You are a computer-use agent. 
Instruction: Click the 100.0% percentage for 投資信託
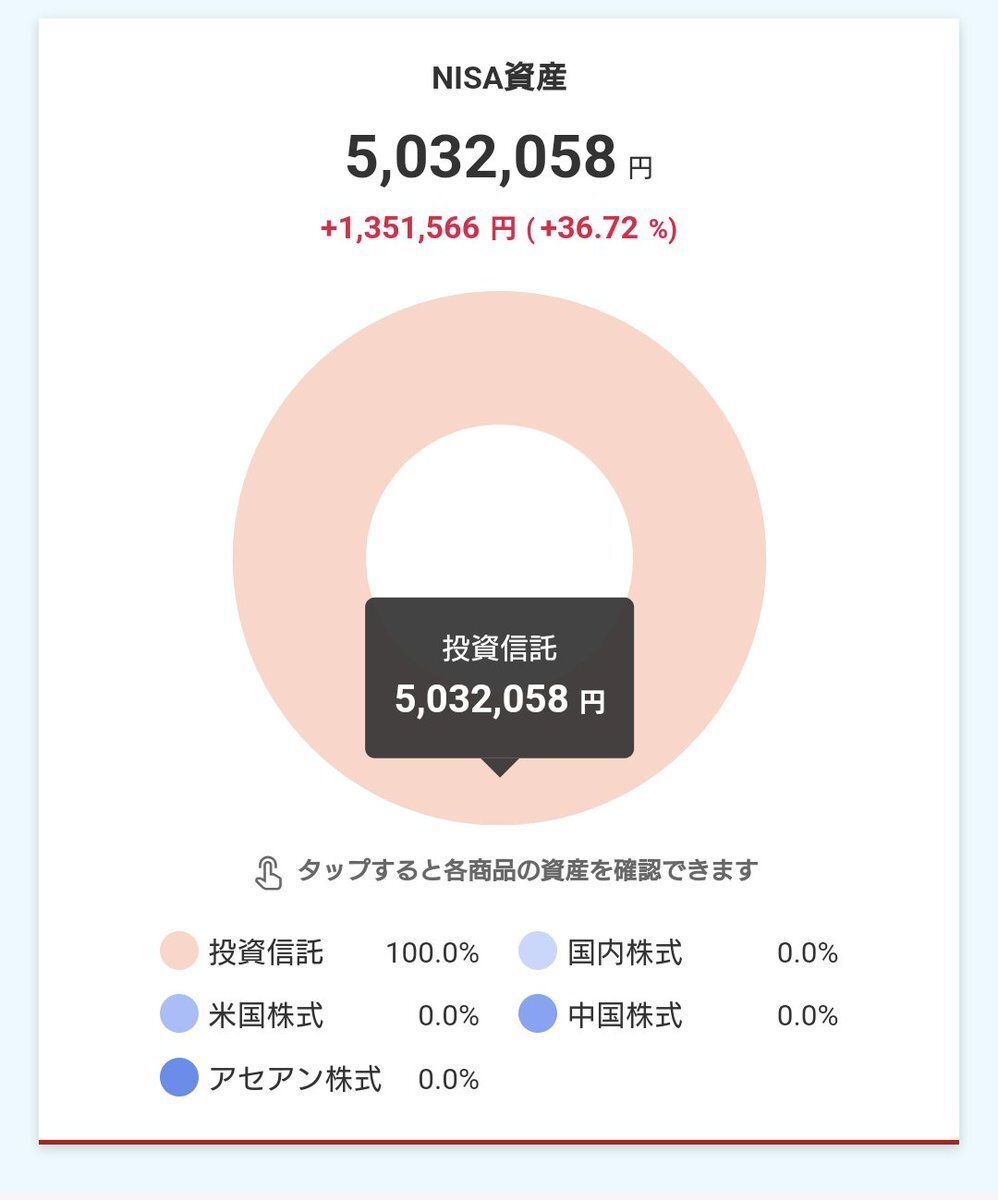[x=432, y=953]
